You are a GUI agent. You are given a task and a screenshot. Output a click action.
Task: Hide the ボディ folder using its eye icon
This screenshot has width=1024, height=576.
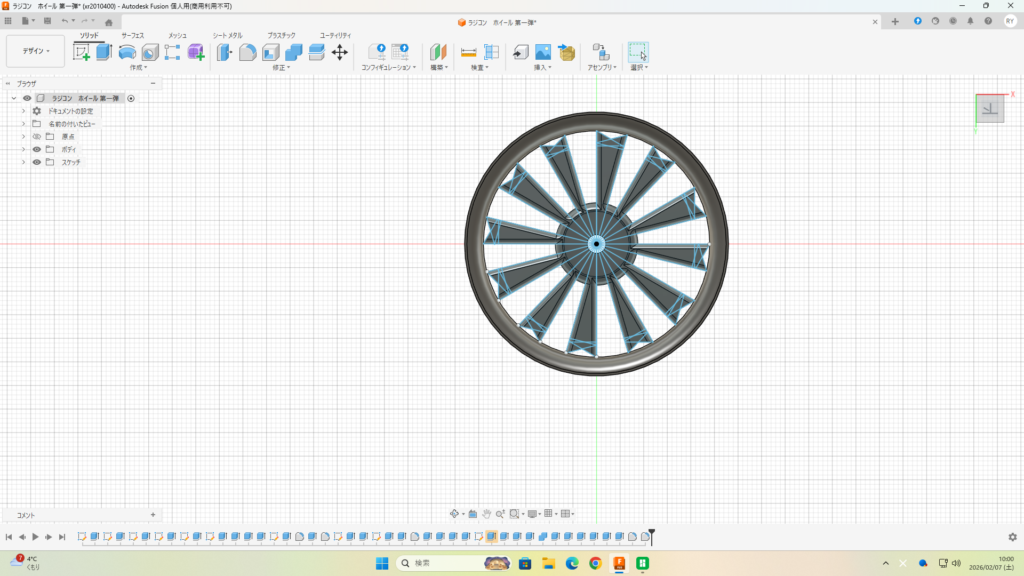(37, 149)
